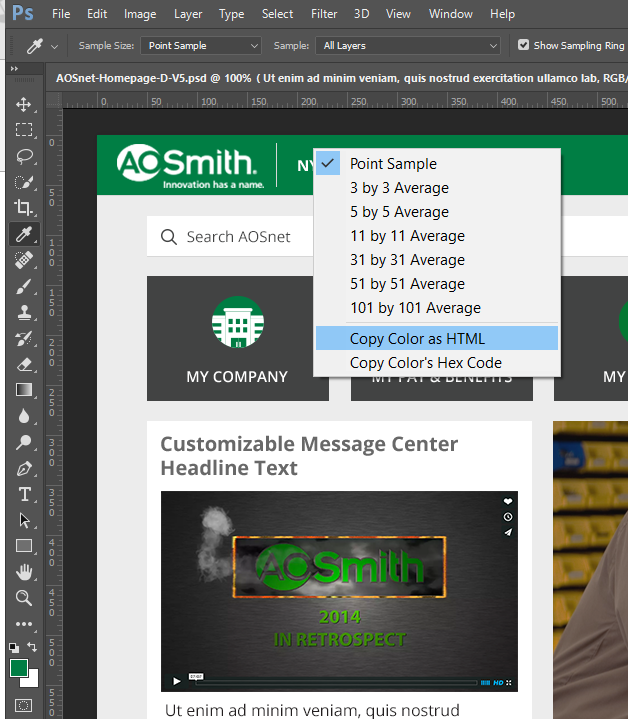Choose 101 by 101 Average
Screen dimensions: 628x719
[x=437, y=308]
